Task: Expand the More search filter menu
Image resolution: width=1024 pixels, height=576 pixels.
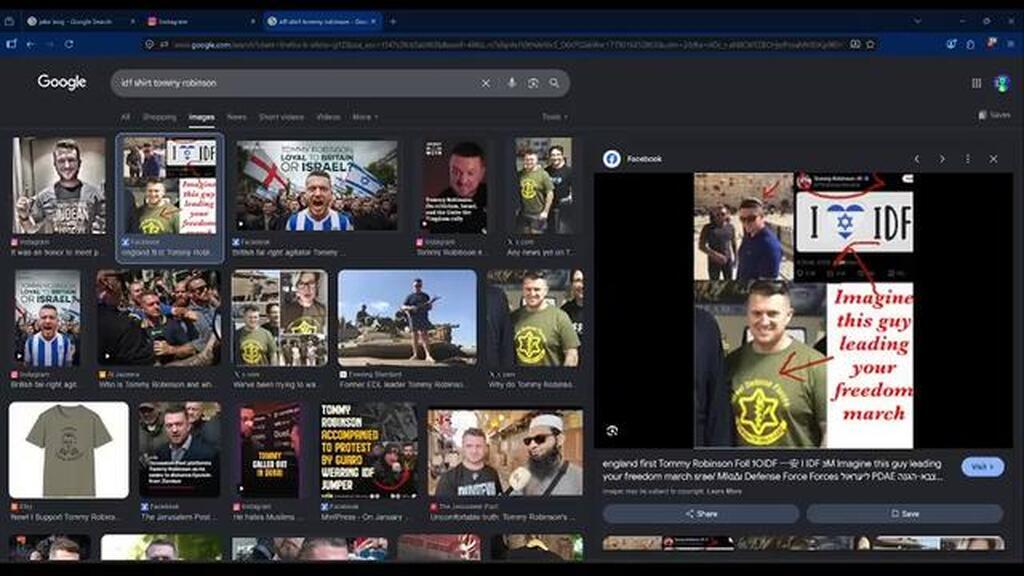Action: [x=364, y=117]
